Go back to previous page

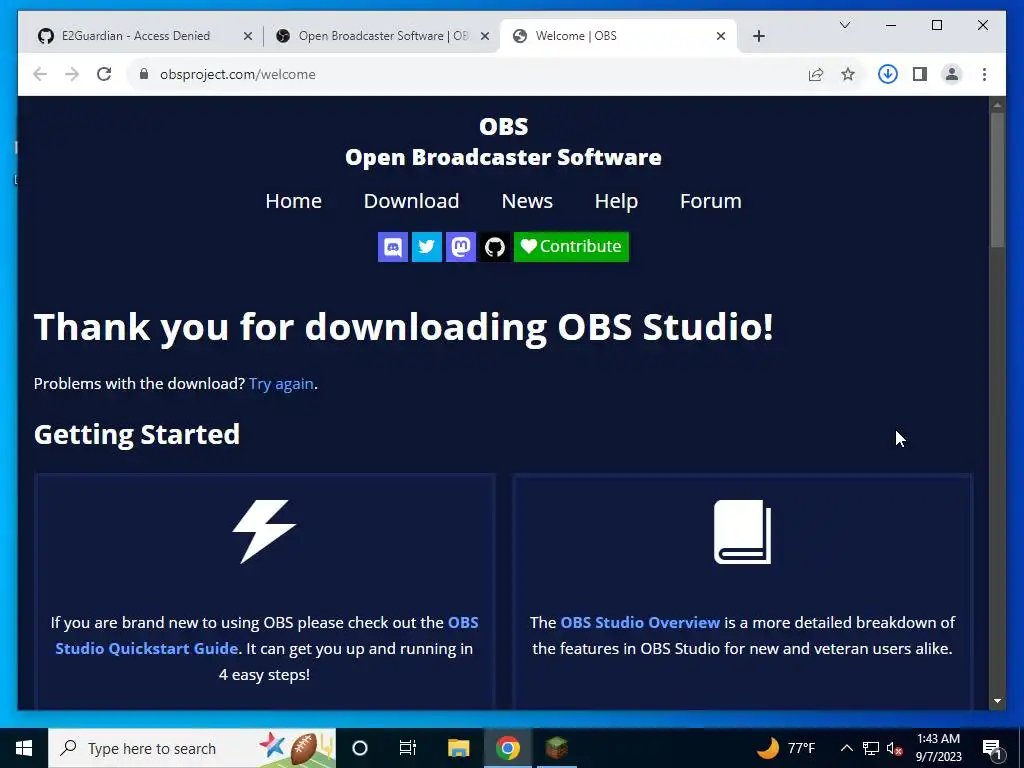[40, 74]
